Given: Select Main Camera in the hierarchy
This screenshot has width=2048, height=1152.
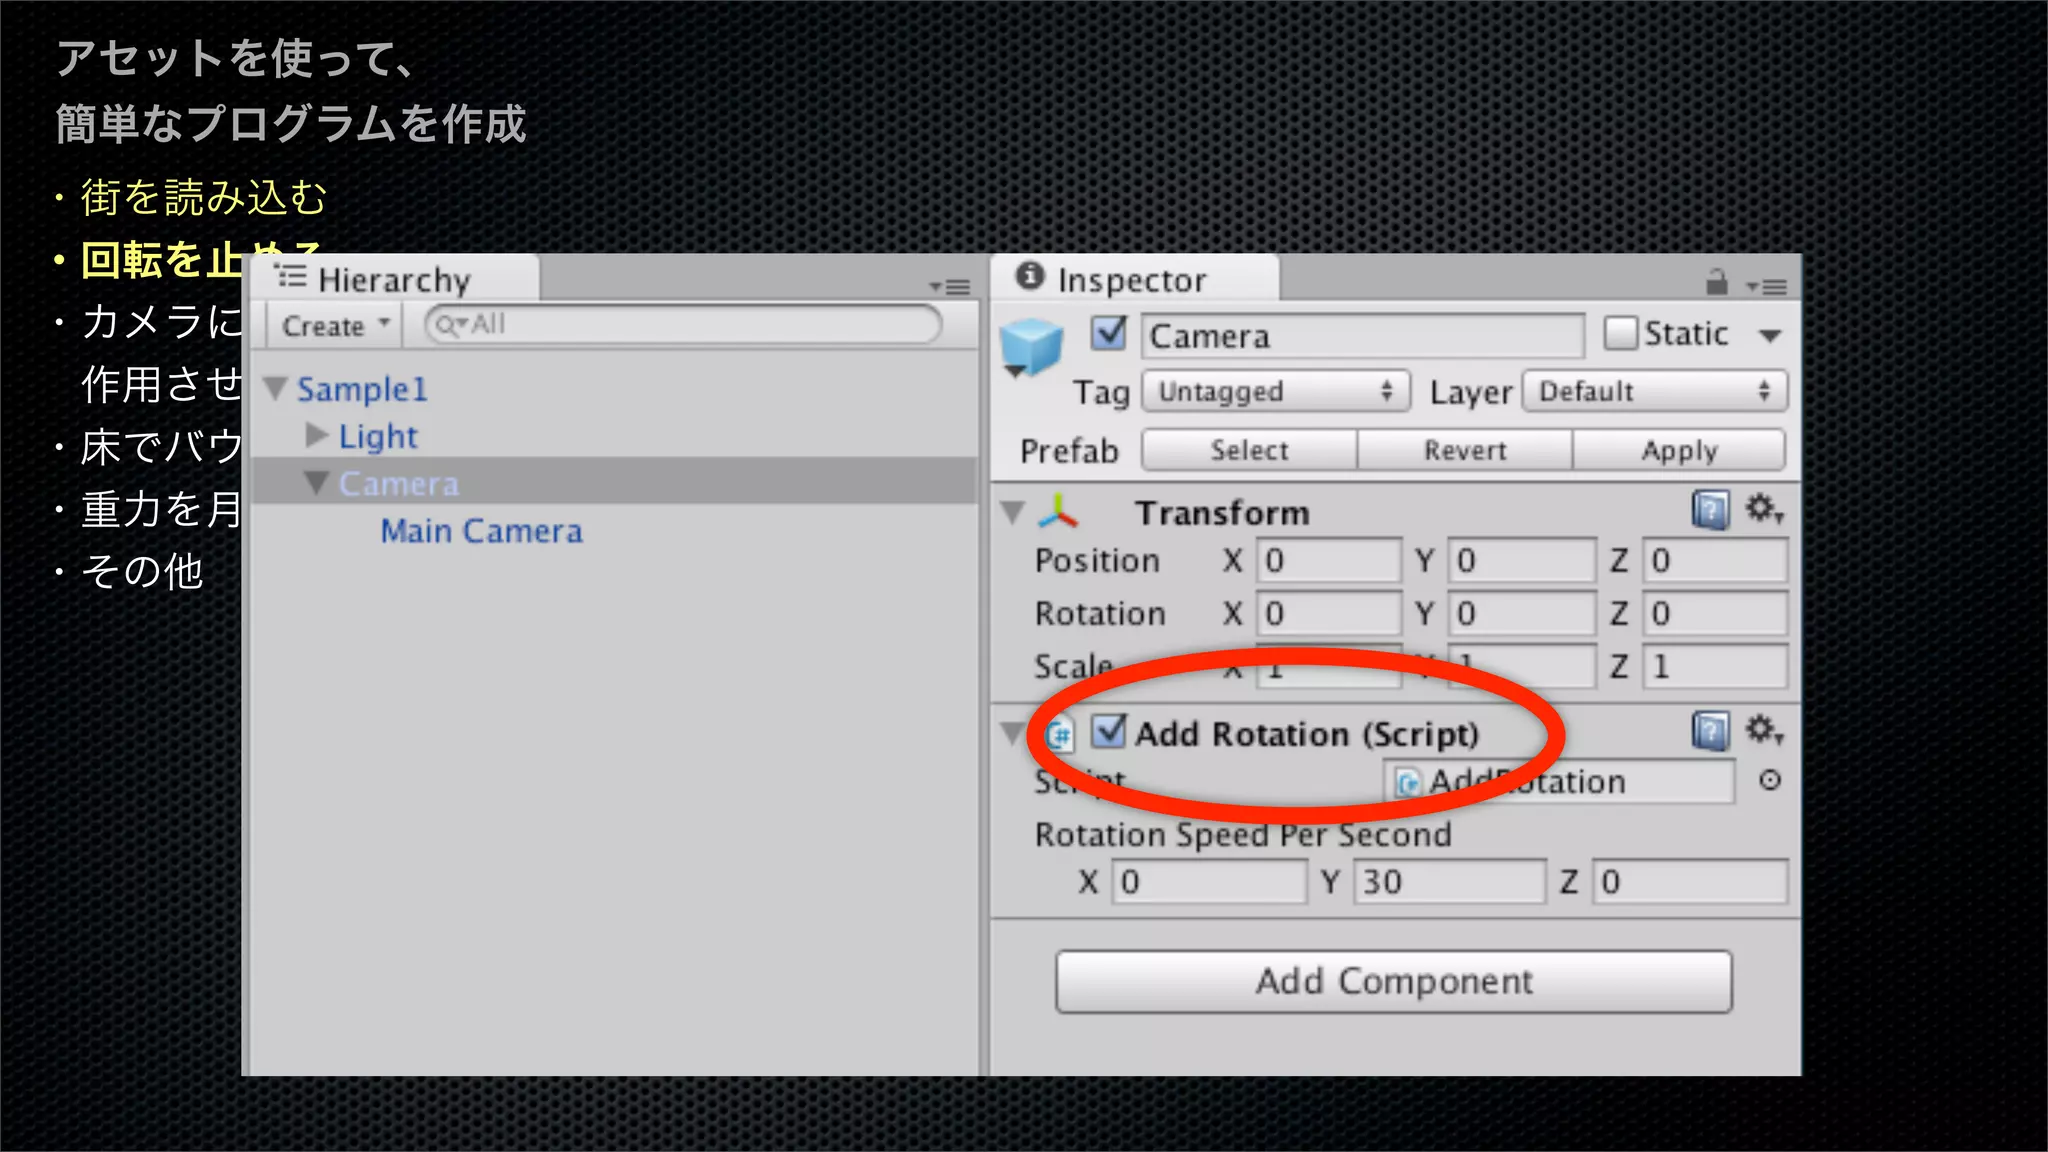Looking at the screenshot, I should (x=481, y=531).
